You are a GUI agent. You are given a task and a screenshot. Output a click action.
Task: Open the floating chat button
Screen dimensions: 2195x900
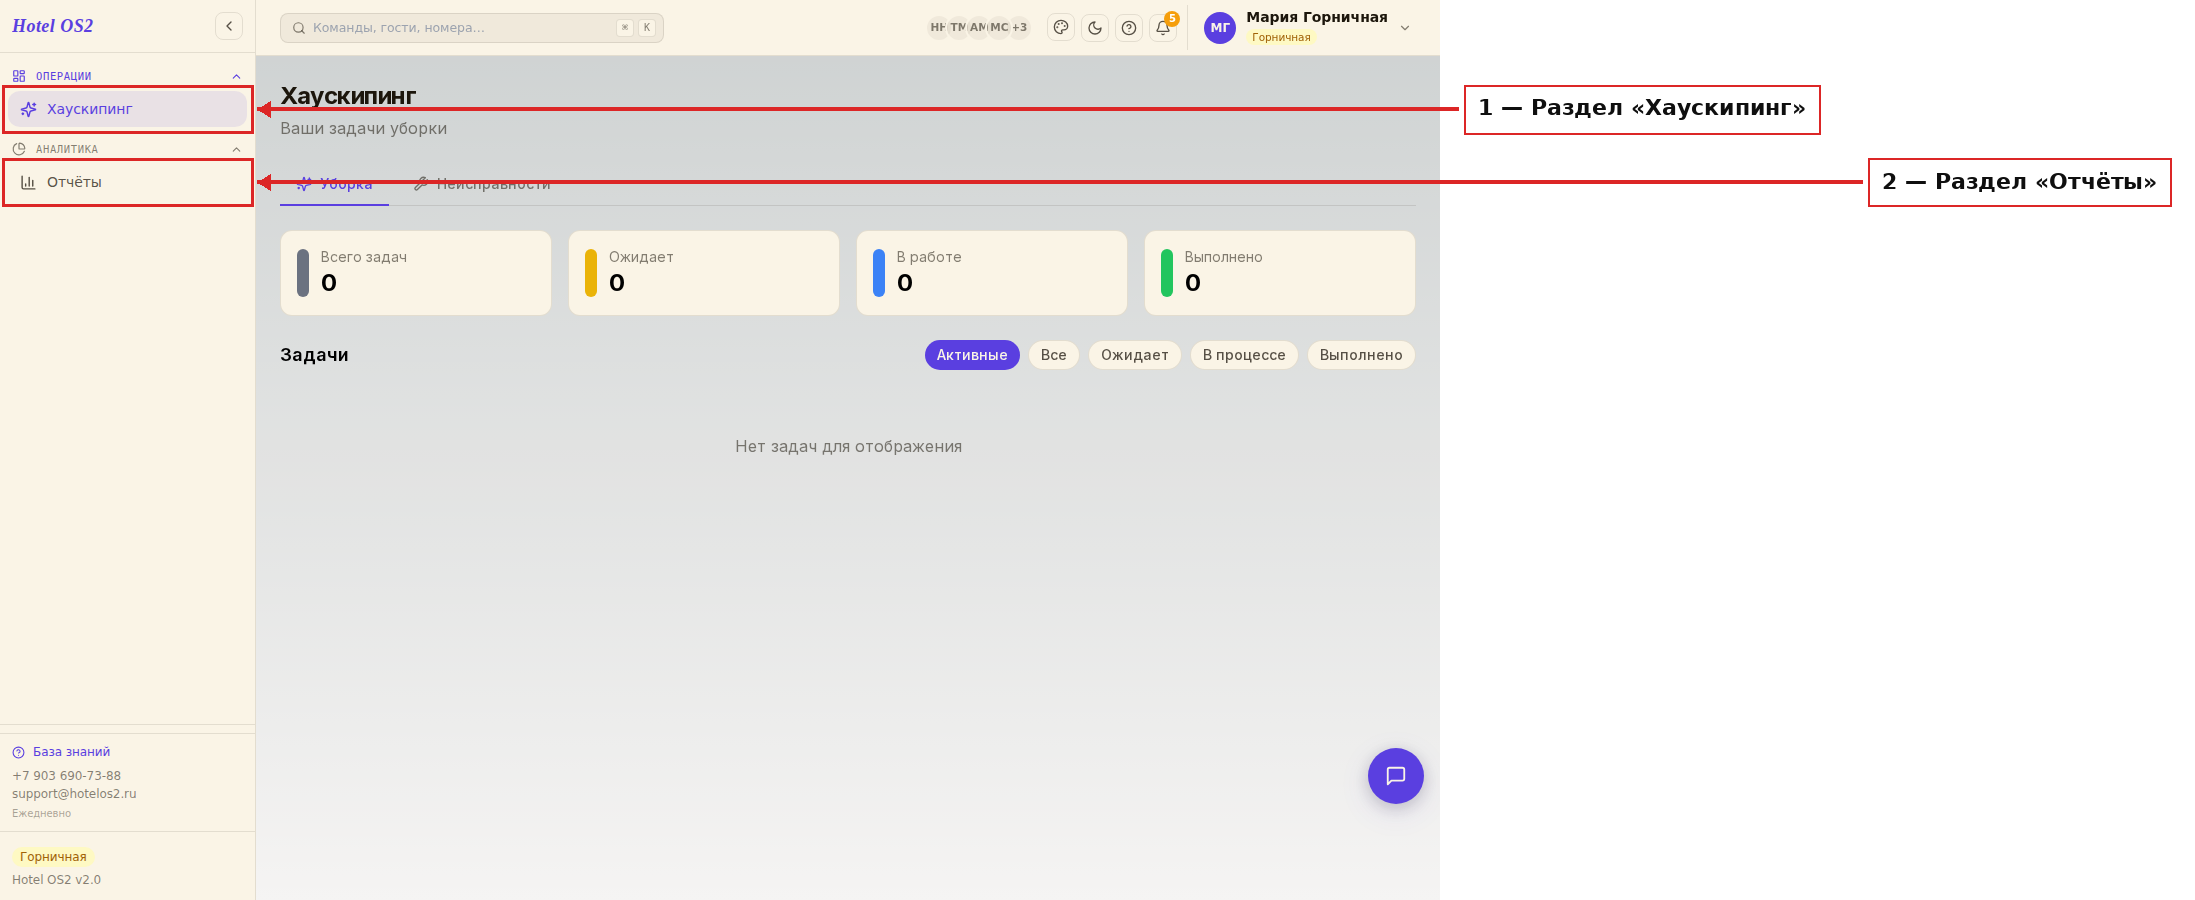1396,776
